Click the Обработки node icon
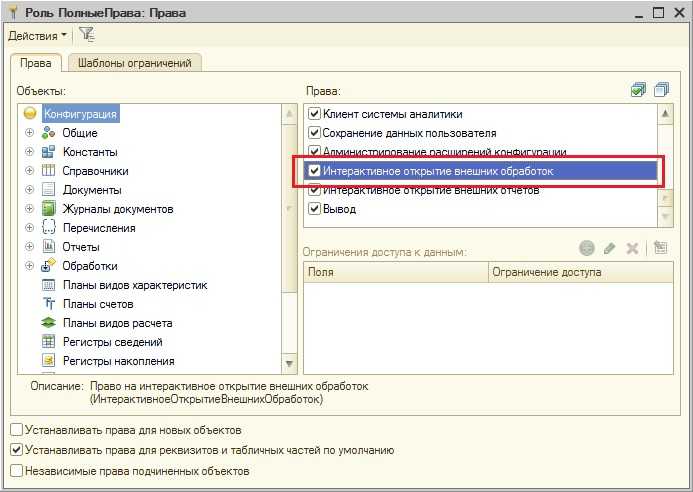The image size is (693, 492). pyautogui.click(x=48, y=265)
